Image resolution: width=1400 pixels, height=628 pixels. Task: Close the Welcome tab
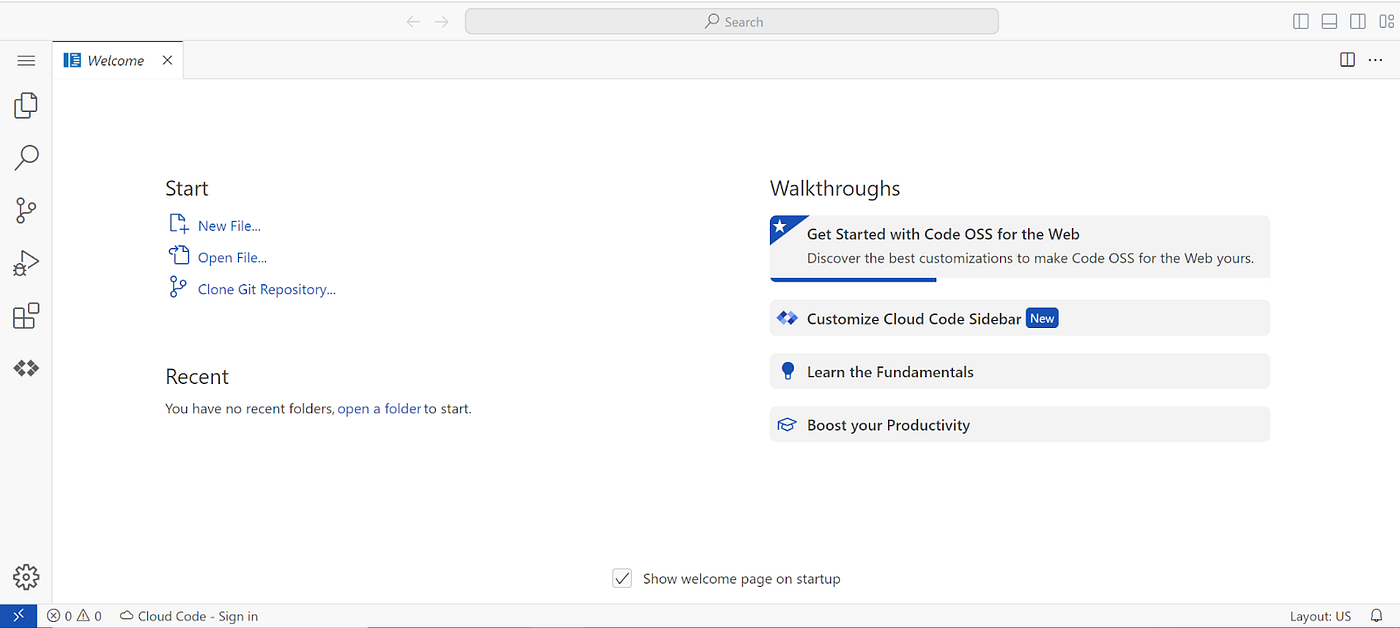167,60
